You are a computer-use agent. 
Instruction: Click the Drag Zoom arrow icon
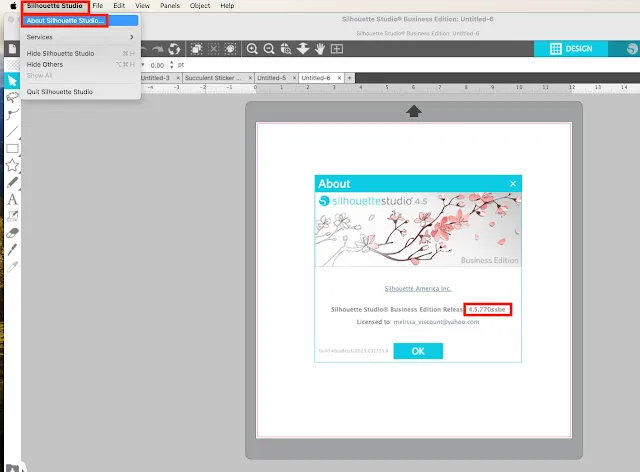tap(303, 49)
